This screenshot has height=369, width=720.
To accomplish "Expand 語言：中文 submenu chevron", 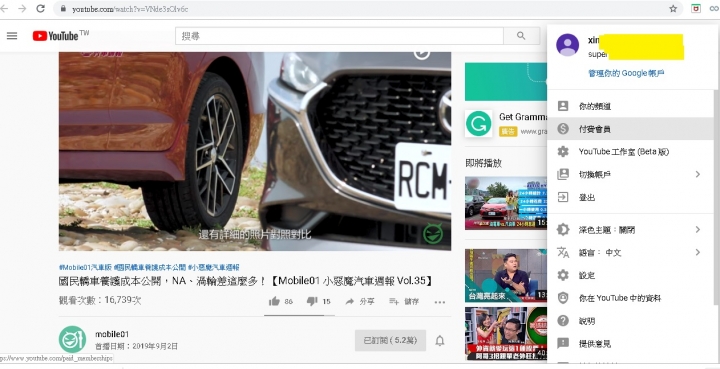I will [698, 252].
